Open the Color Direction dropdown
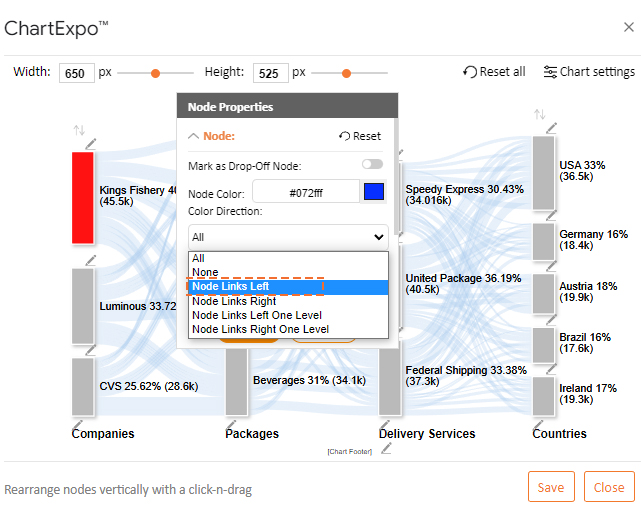 coord(288,237)
